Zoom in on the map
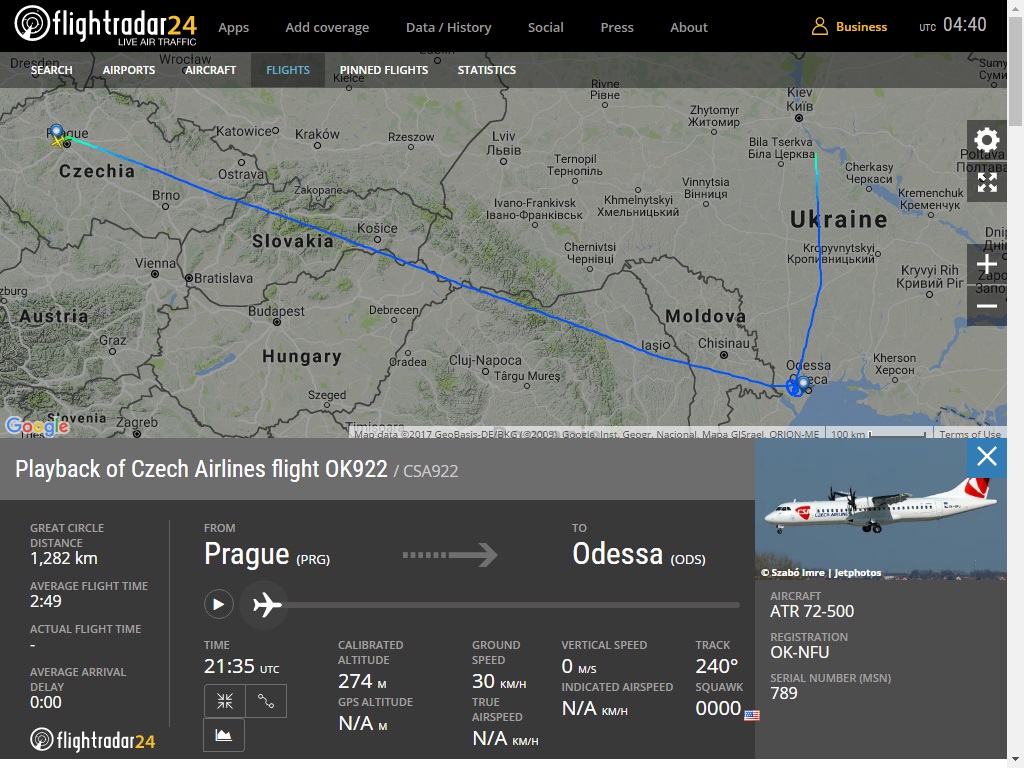1024x768 pixels. point(987,264)
